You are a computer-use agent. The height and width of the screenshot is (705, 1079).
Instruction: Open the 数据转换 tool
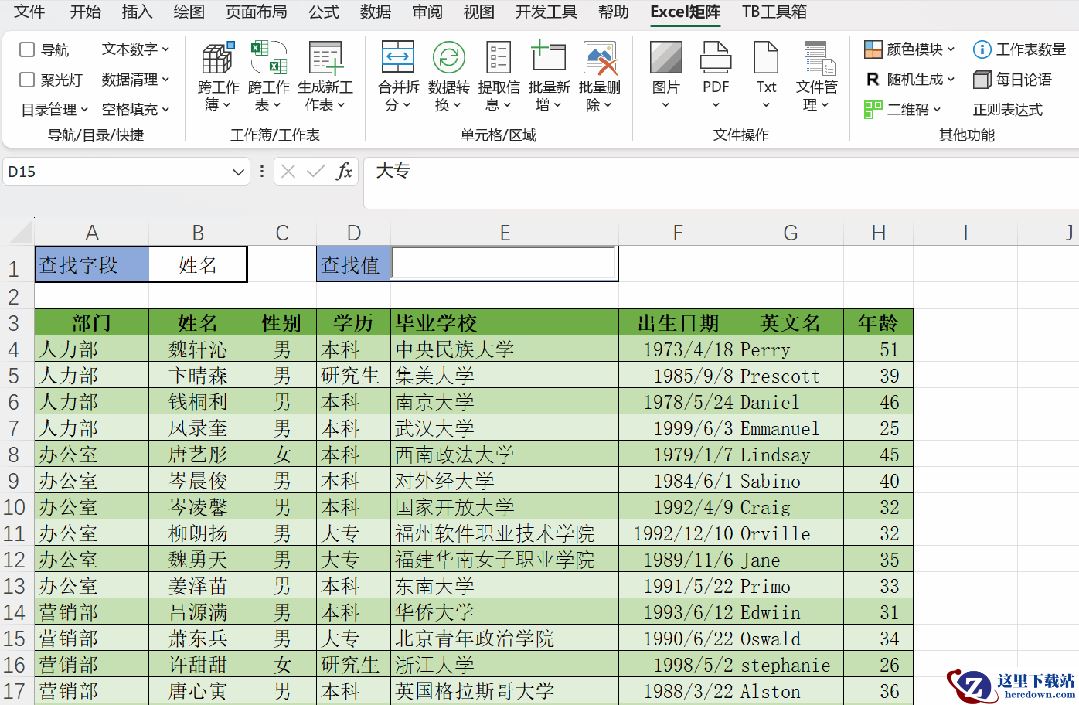pos(449,76)
